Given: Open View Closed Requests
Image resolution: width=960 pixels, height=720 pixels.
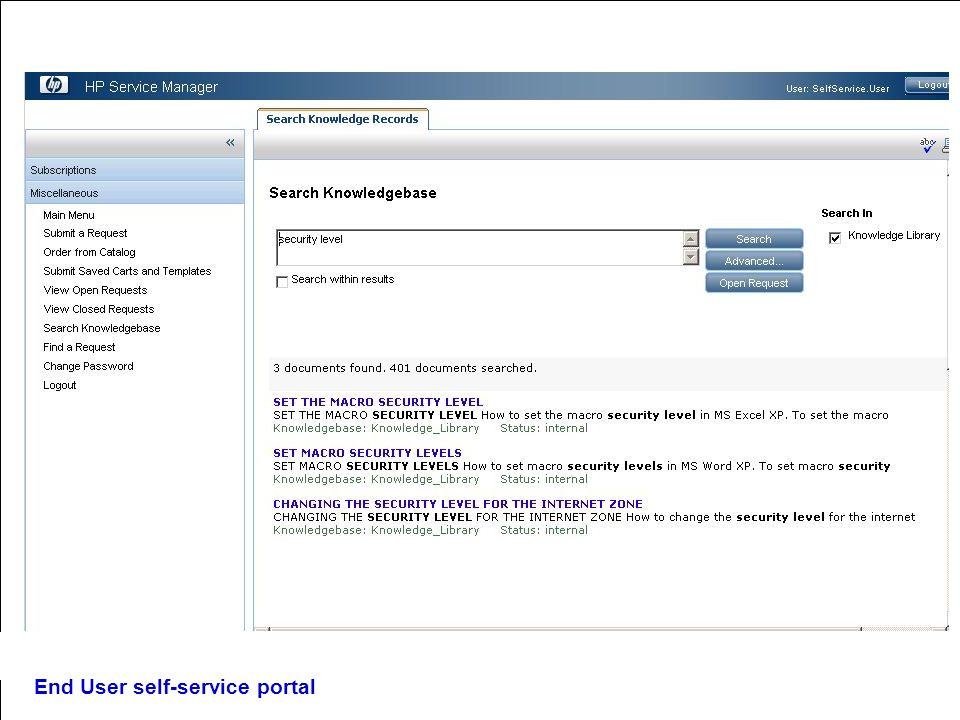Looking at the screenshot, I should click(99, 309).
